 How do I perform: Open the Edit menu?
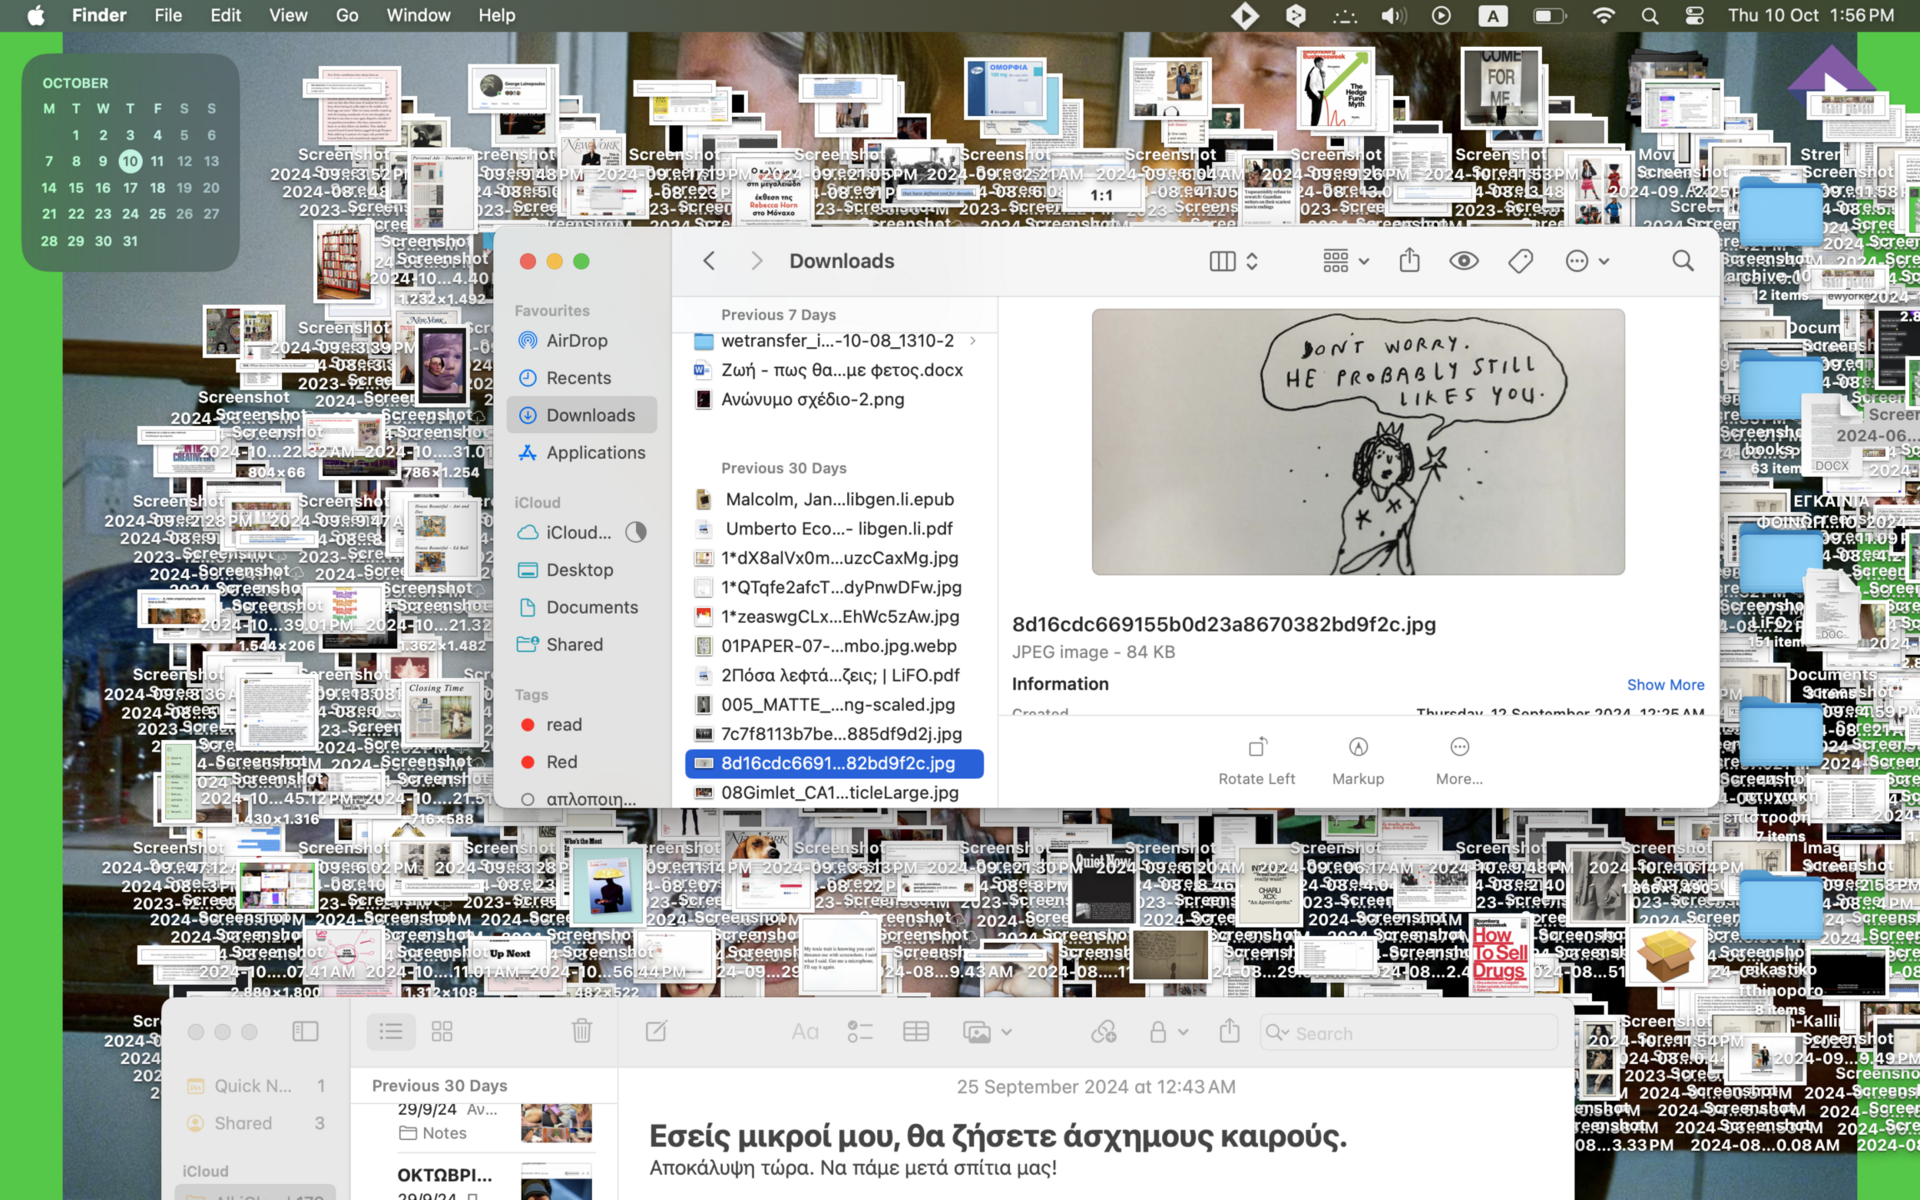[x=225, y=15]
